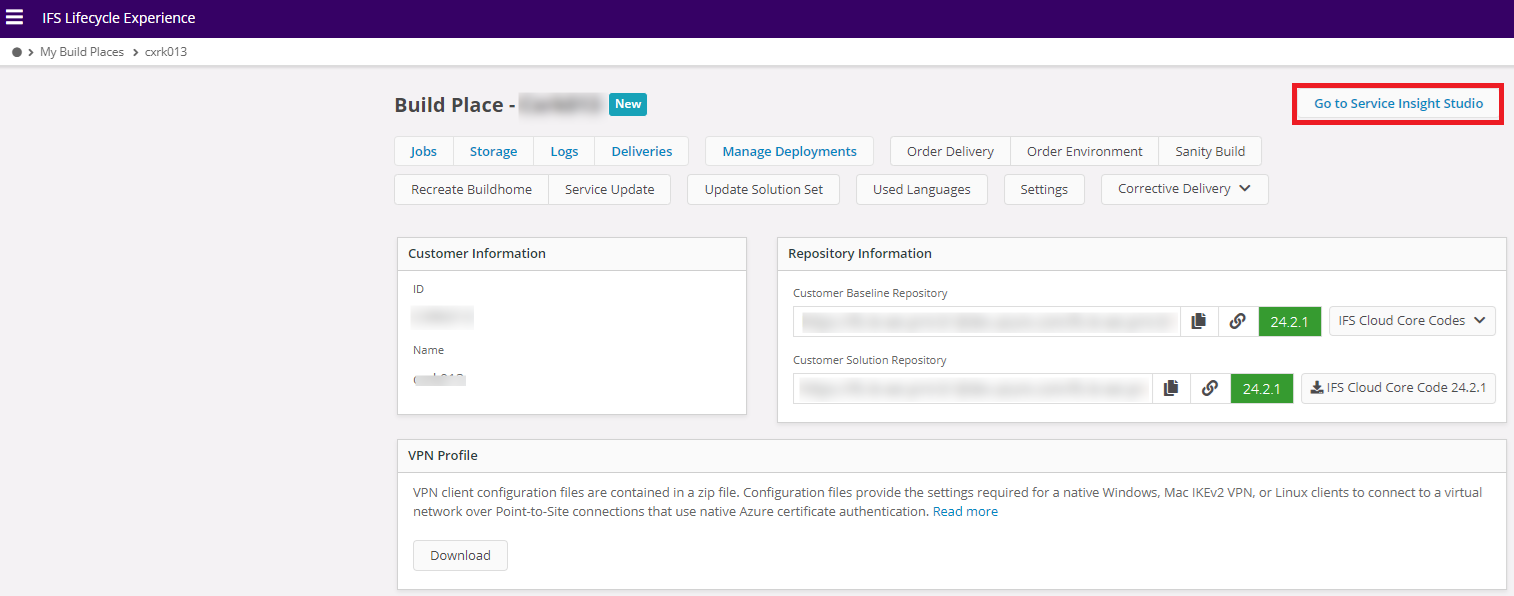Open the Customer Solution Repository link icon

[1209, 388]
